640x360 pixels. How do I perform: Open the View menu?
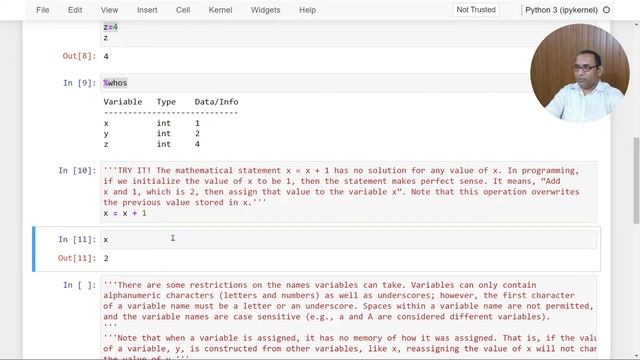click(109, 10)
